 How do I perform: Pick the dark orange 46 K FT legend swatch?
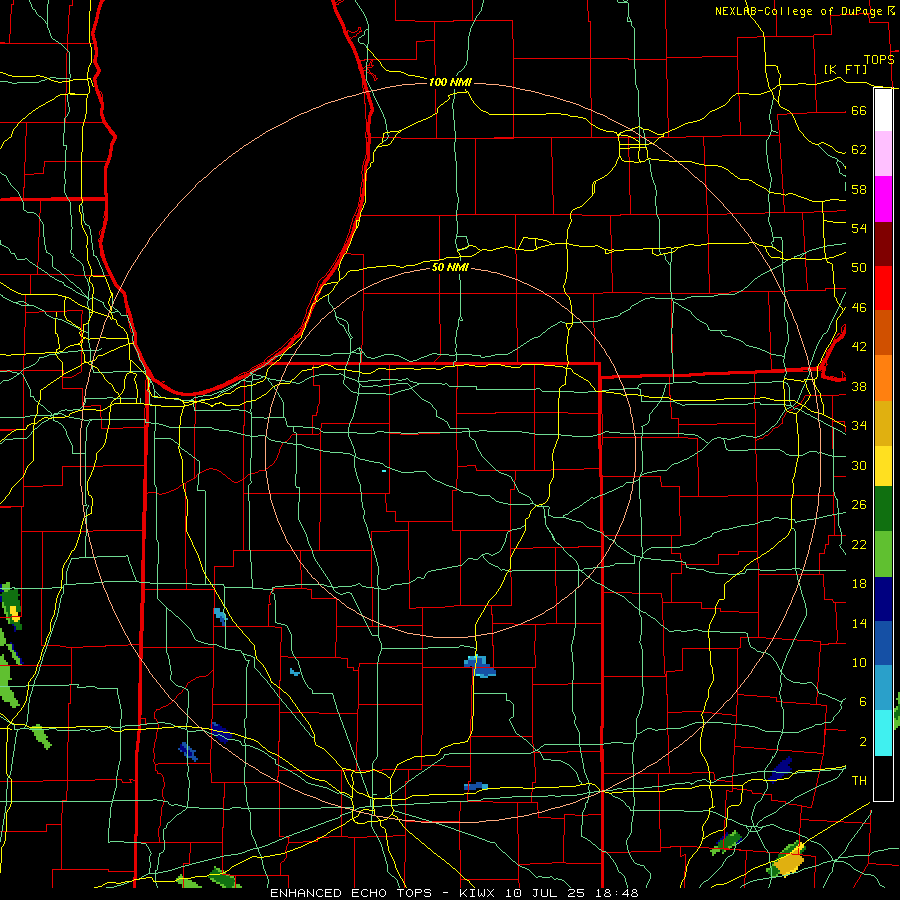tap(883, 333)
